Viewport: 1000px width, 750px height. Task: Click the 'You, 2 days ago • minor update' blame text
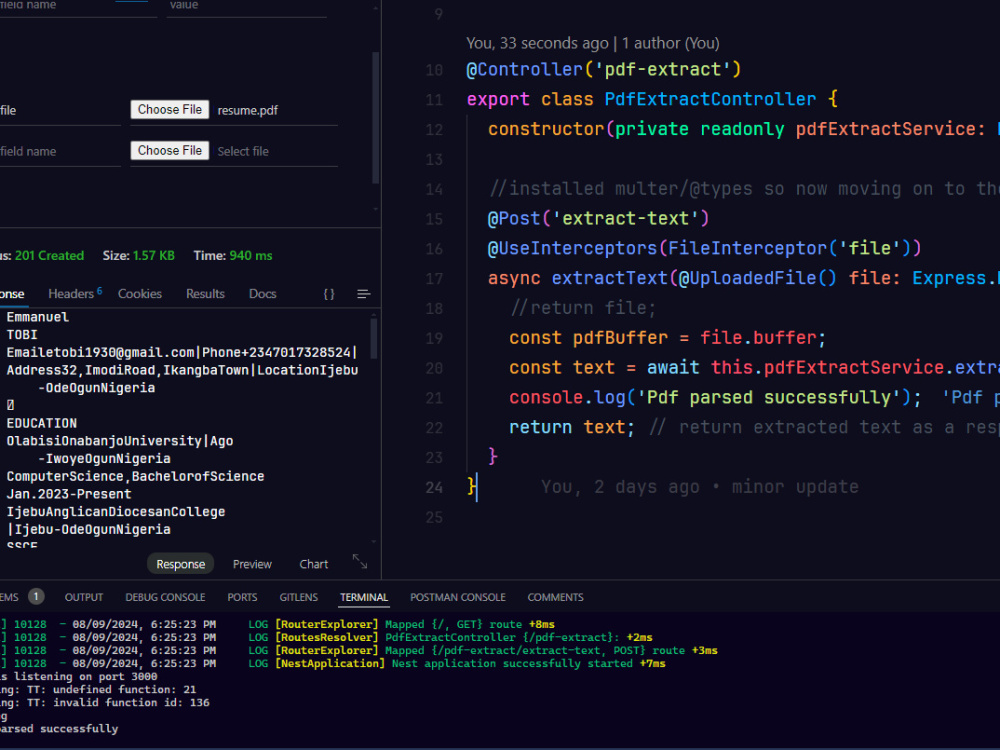pos(700,487)
